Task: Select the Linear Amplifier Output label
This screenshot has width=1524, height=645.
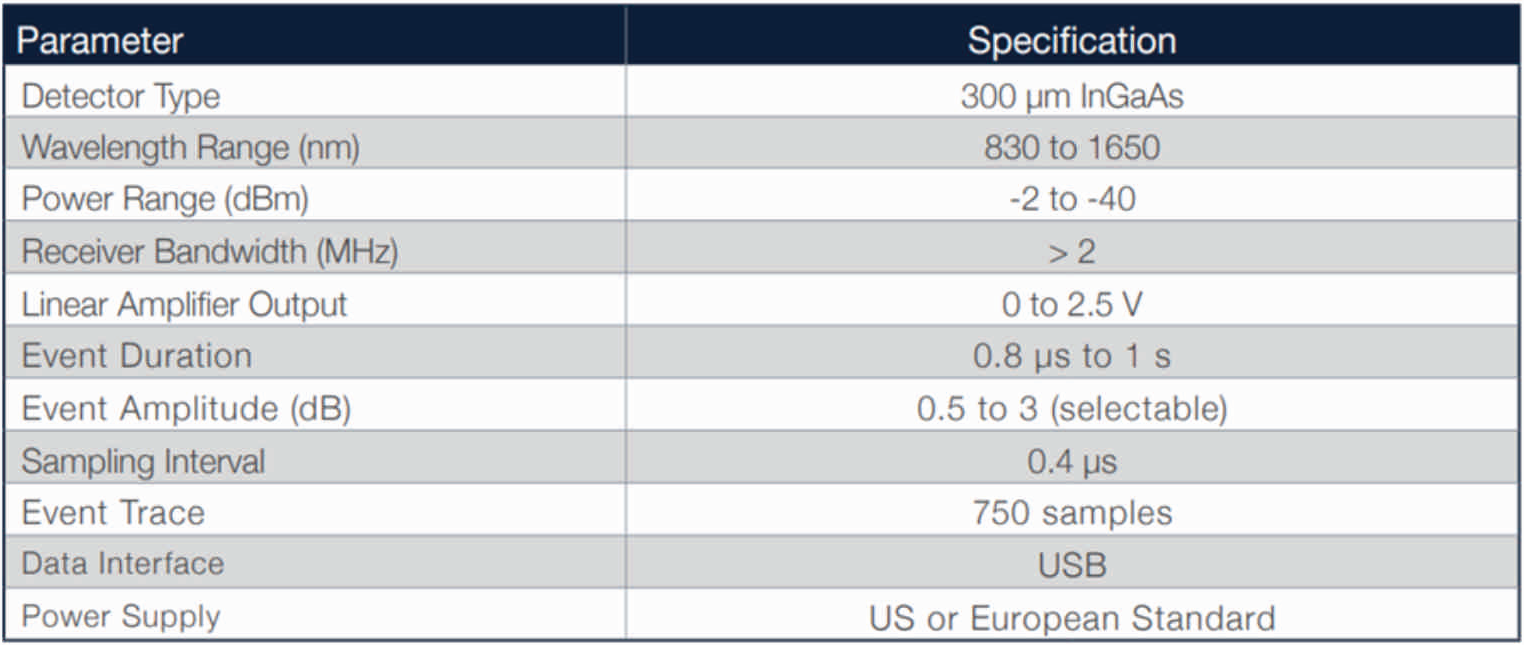Action: [x=184, y=304]
